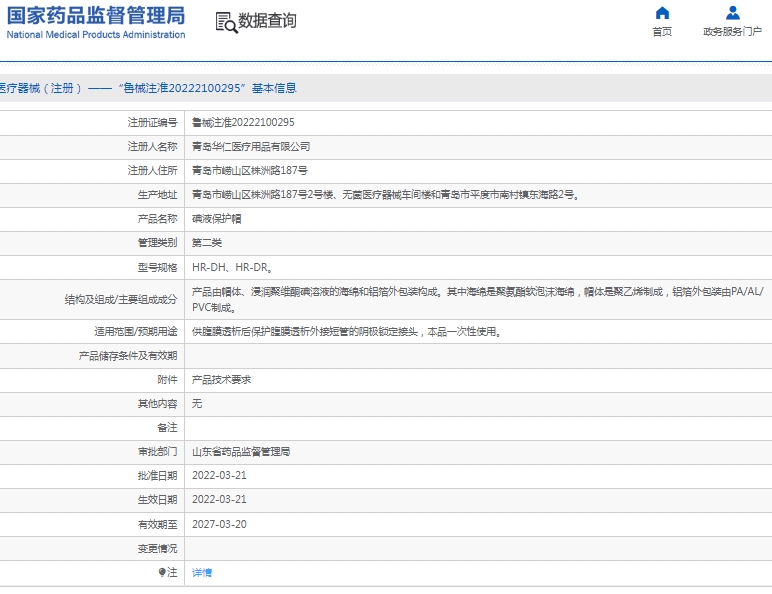Click the 管理类别 label
Viewport: 772px width, 594px height.
157,243
